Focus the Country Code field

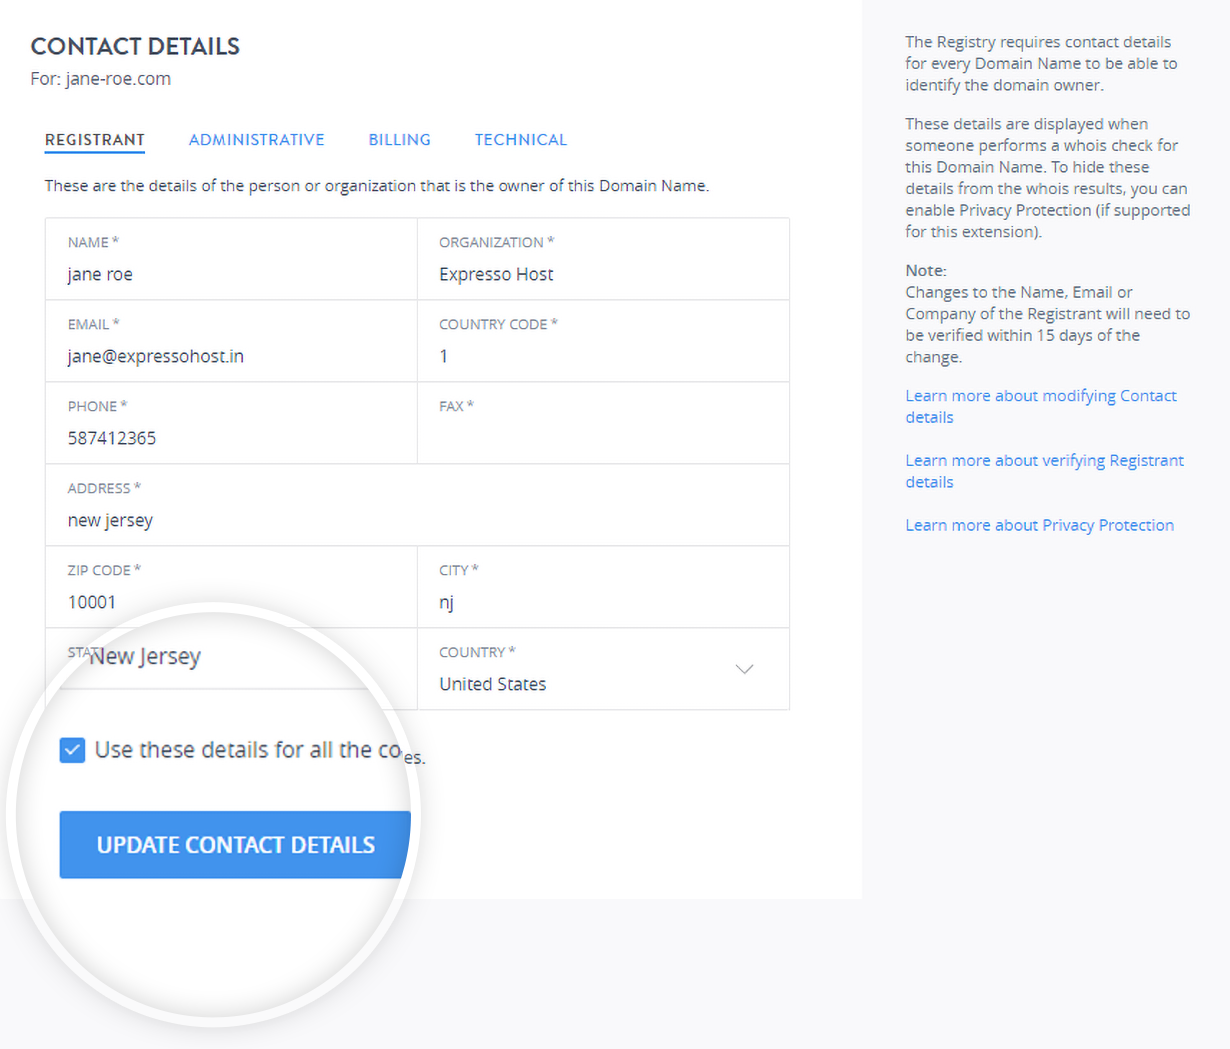[x=602, y=356]
